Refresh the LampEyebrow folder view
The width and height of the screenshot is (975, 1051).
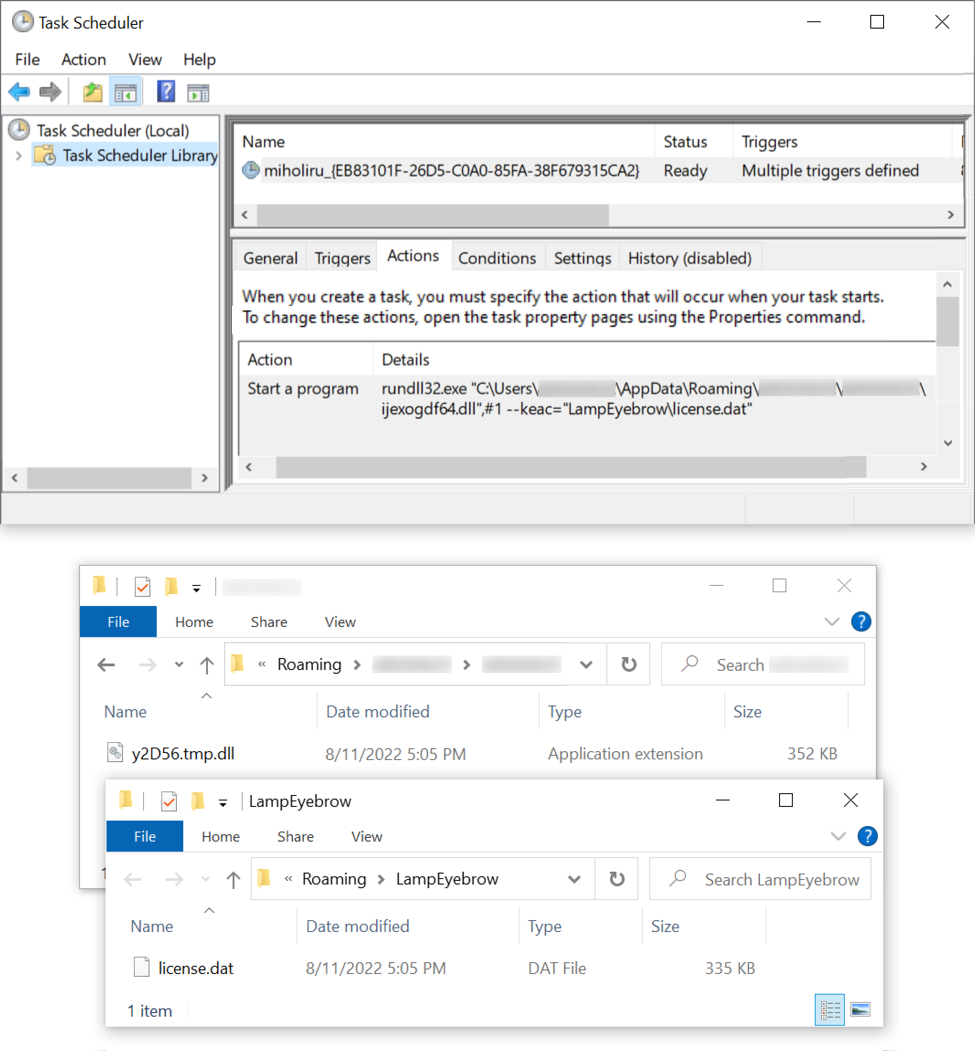click(x=617, y=879)
